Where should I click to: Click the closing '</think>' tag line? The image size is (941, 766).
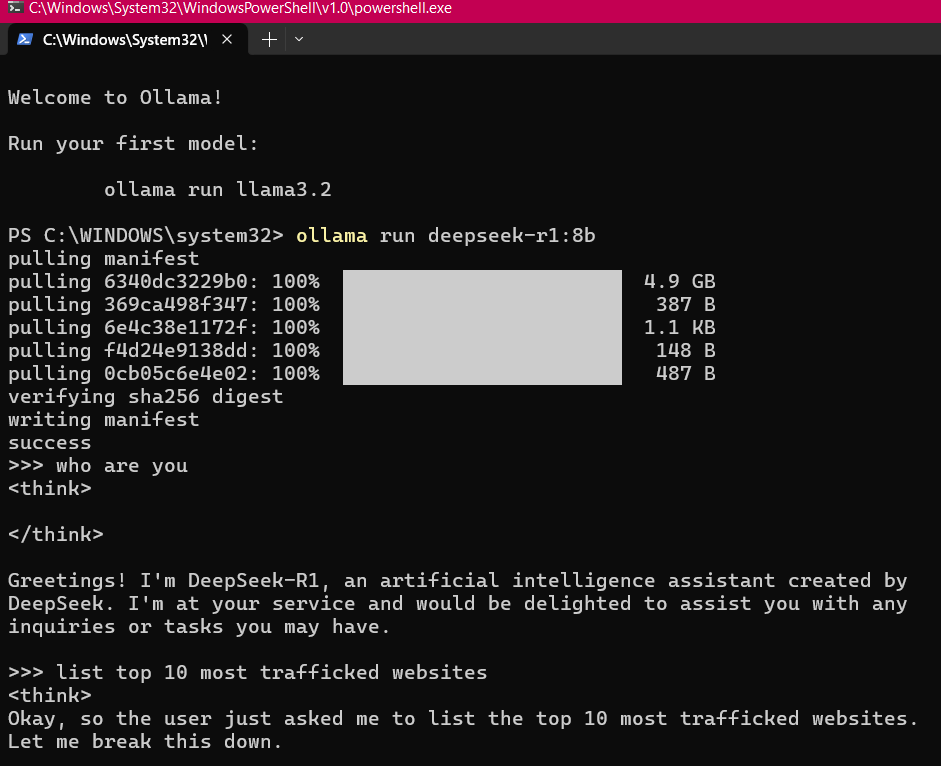[55, 534]
